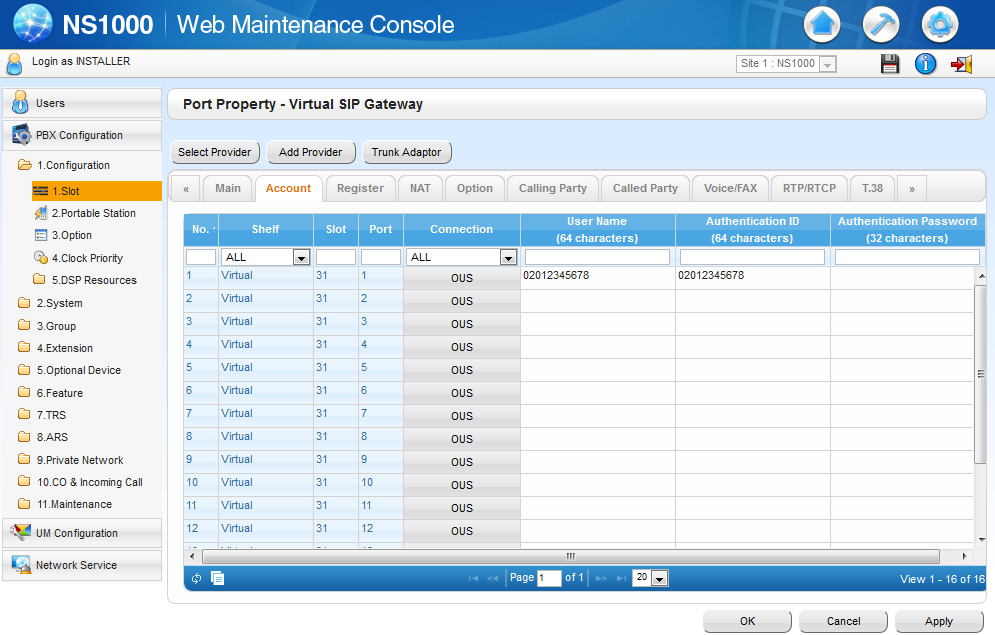Sort by the No. column header

coord(201,230)
